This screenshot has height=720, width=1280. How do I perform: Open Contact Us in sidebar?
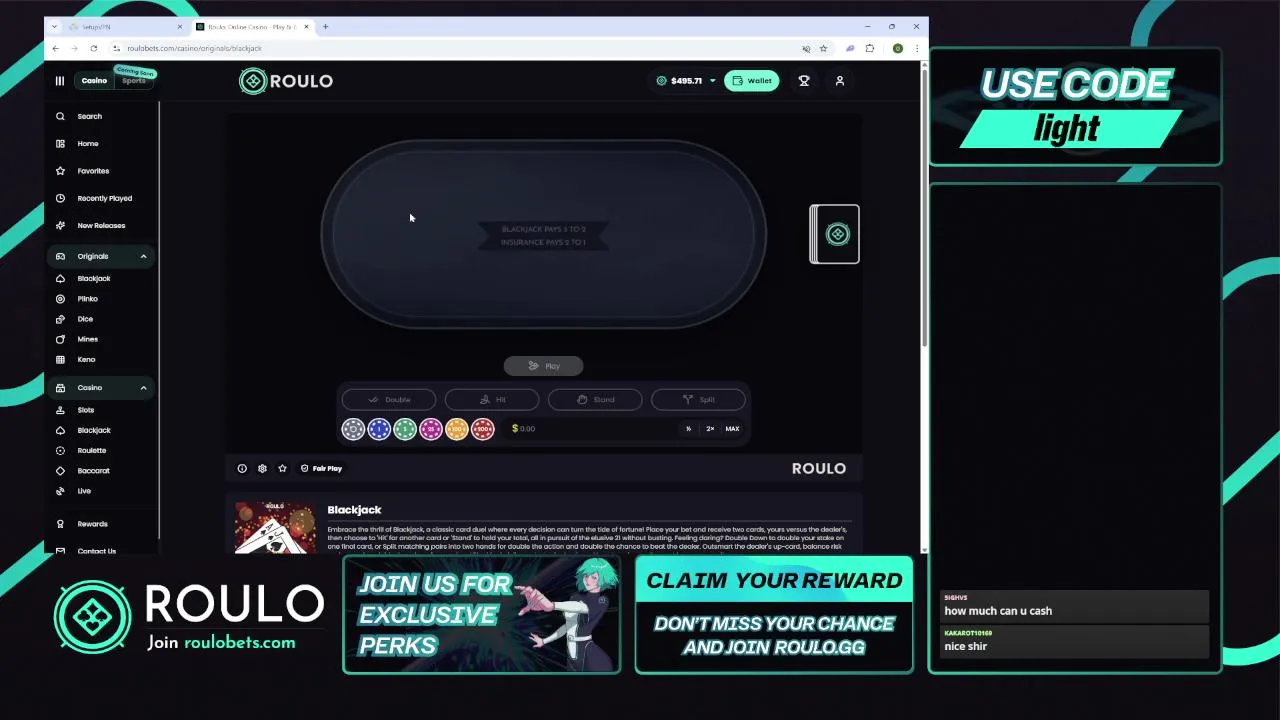click(87, 551)
